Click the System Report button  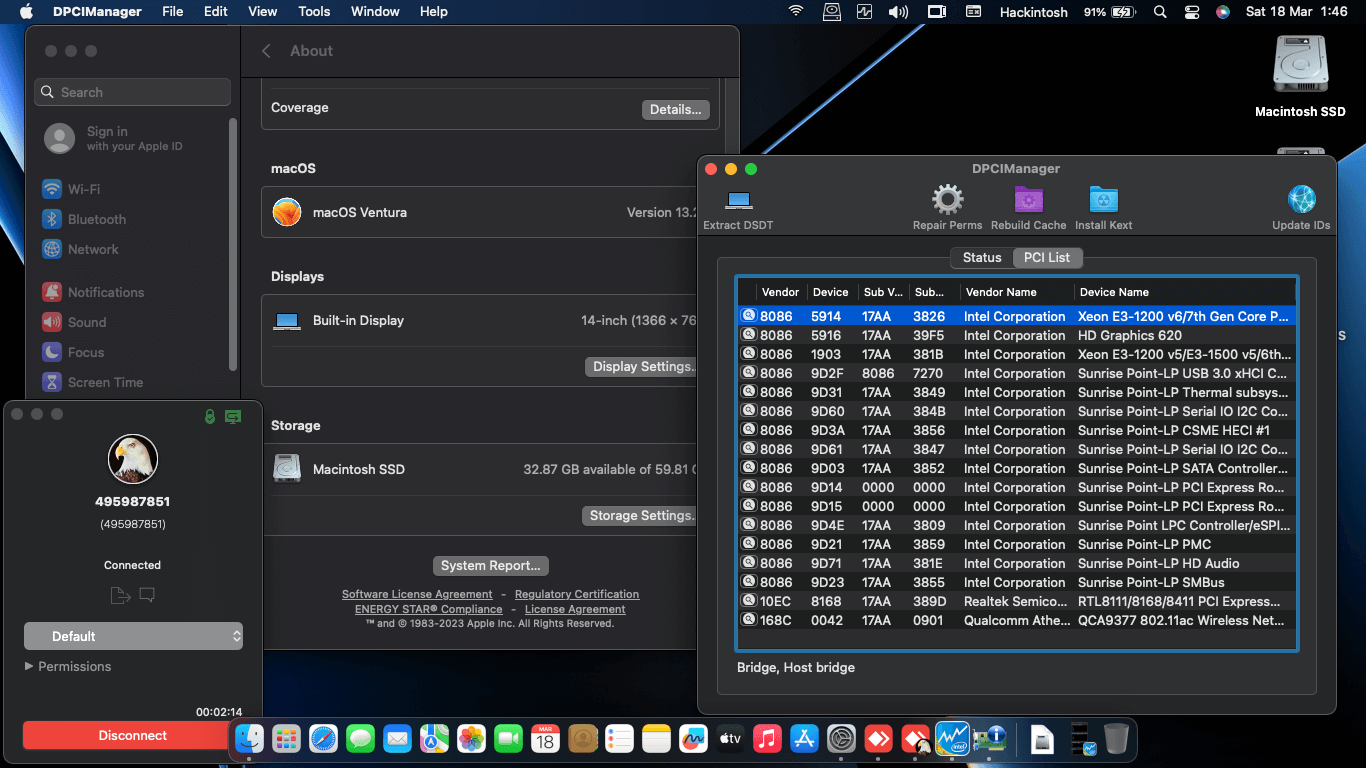(x=491, y=566)
